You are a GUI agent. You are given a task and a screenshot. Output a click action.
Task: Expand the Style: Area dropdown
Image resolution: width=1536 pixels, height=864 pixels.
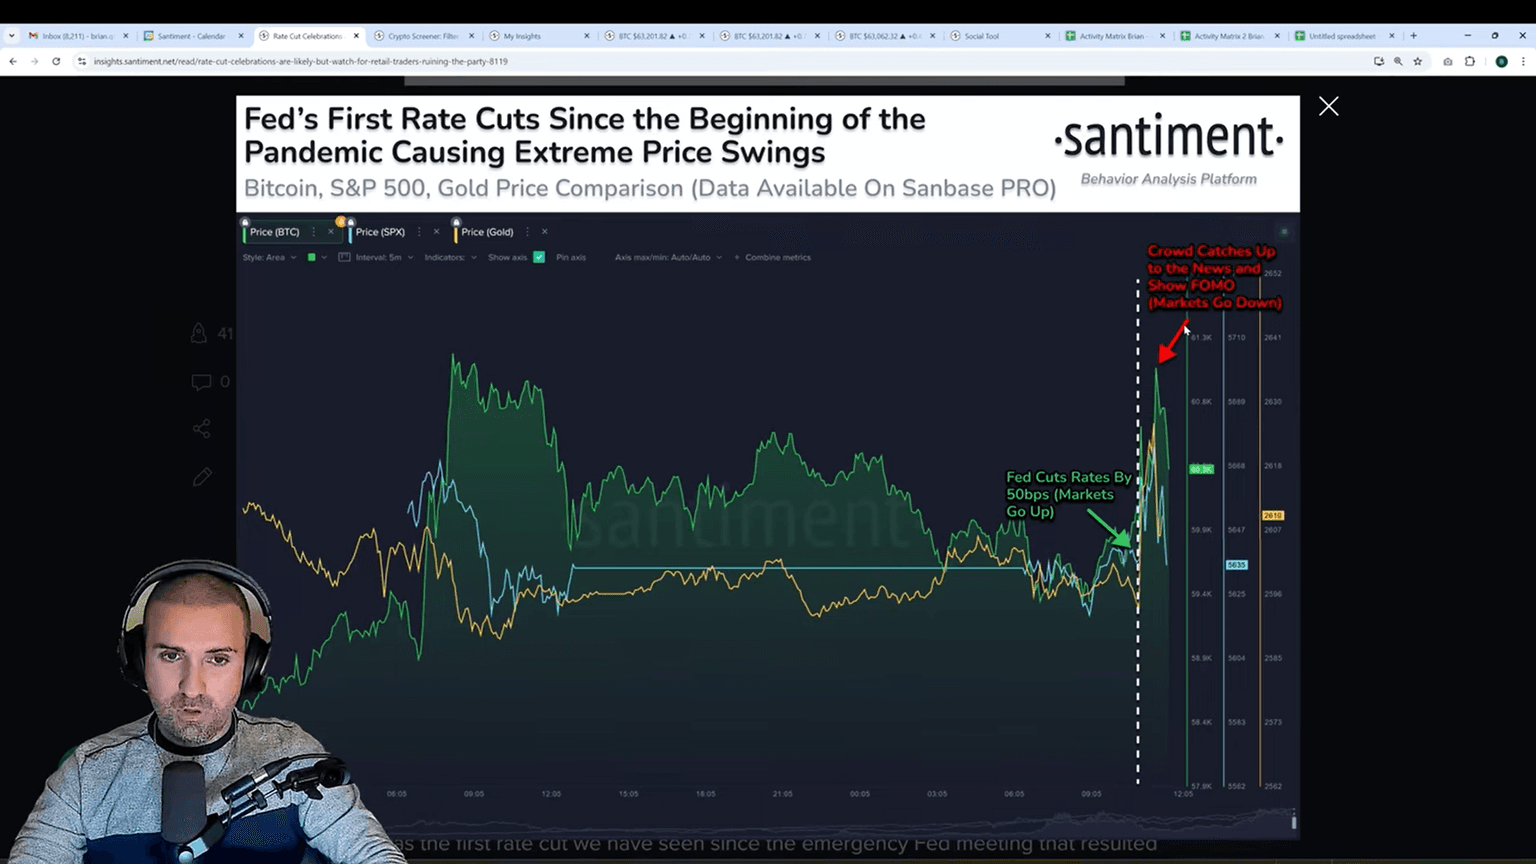tap(269, 257)
